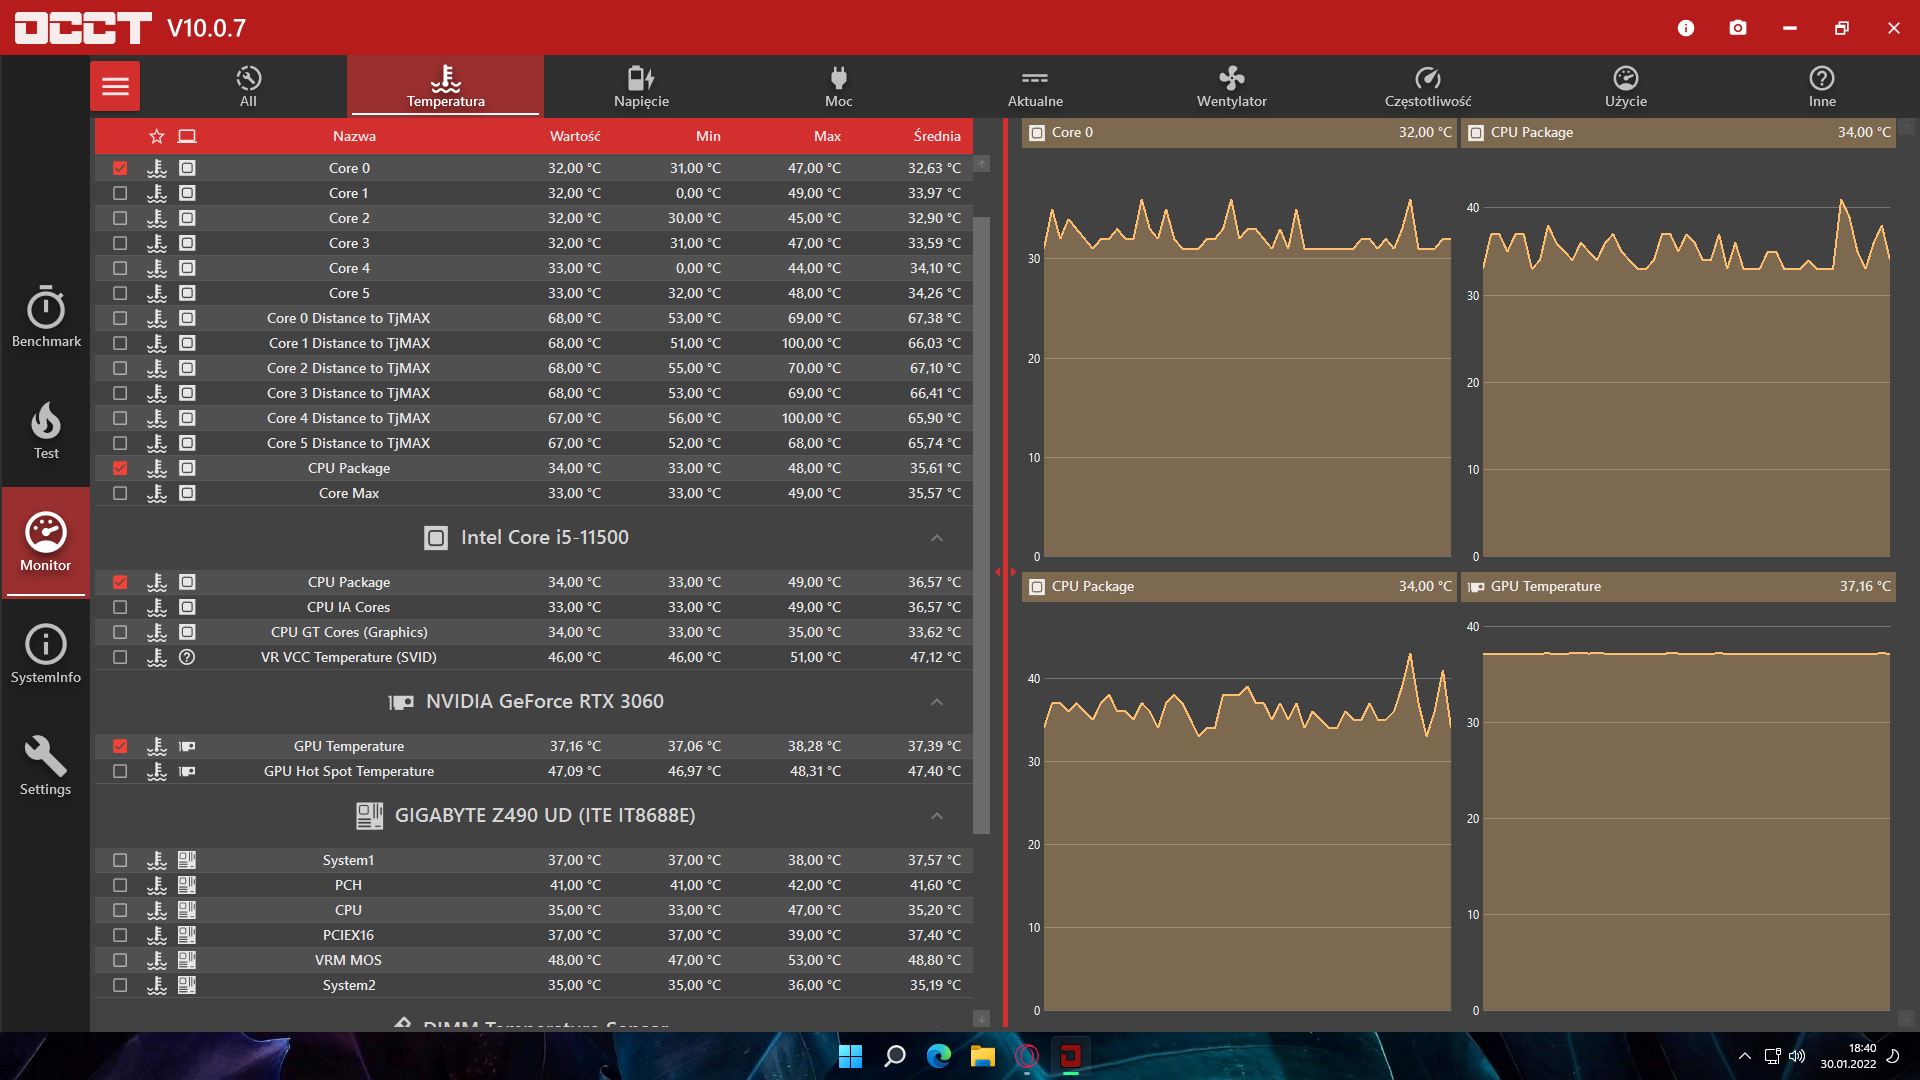Switch to the Napięcie tab
1920x1080 pixels.
(641, 86)
